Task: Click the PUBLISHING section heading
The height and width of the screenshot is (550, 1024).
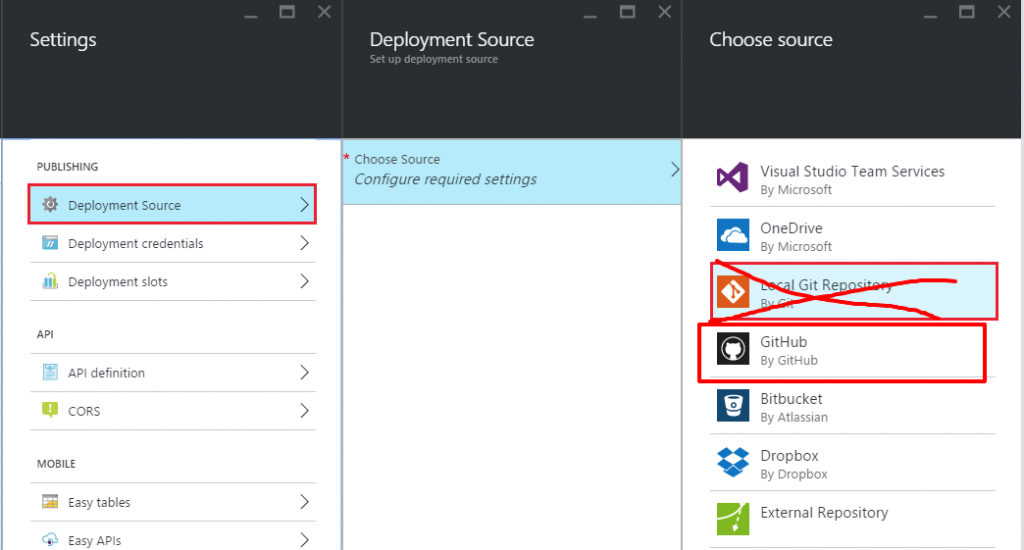Action: [67, 167]
